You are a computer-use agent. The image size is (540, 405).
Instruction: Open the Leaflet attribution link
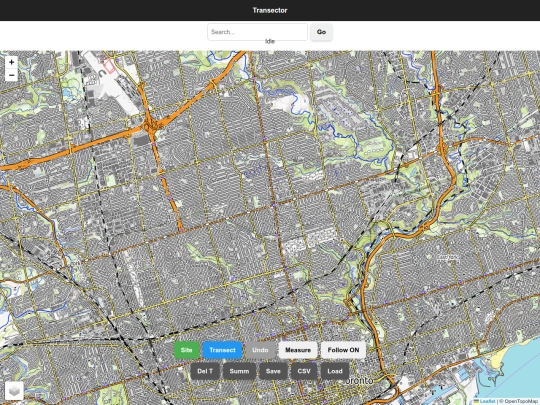click(x=485, y=402)
